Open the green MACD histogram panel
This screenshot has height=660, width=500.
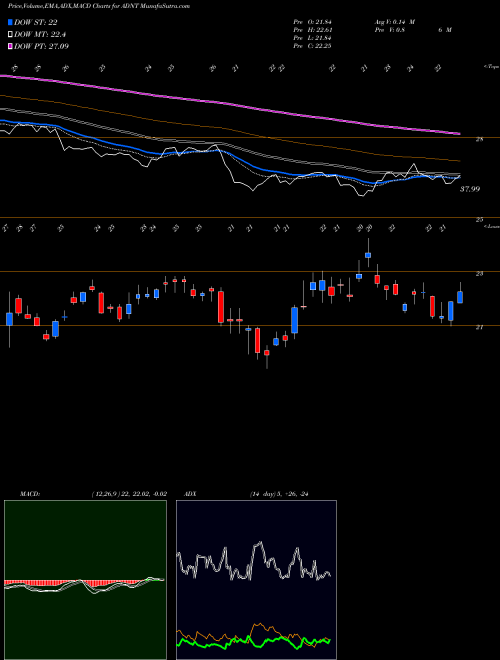[85, 580]
